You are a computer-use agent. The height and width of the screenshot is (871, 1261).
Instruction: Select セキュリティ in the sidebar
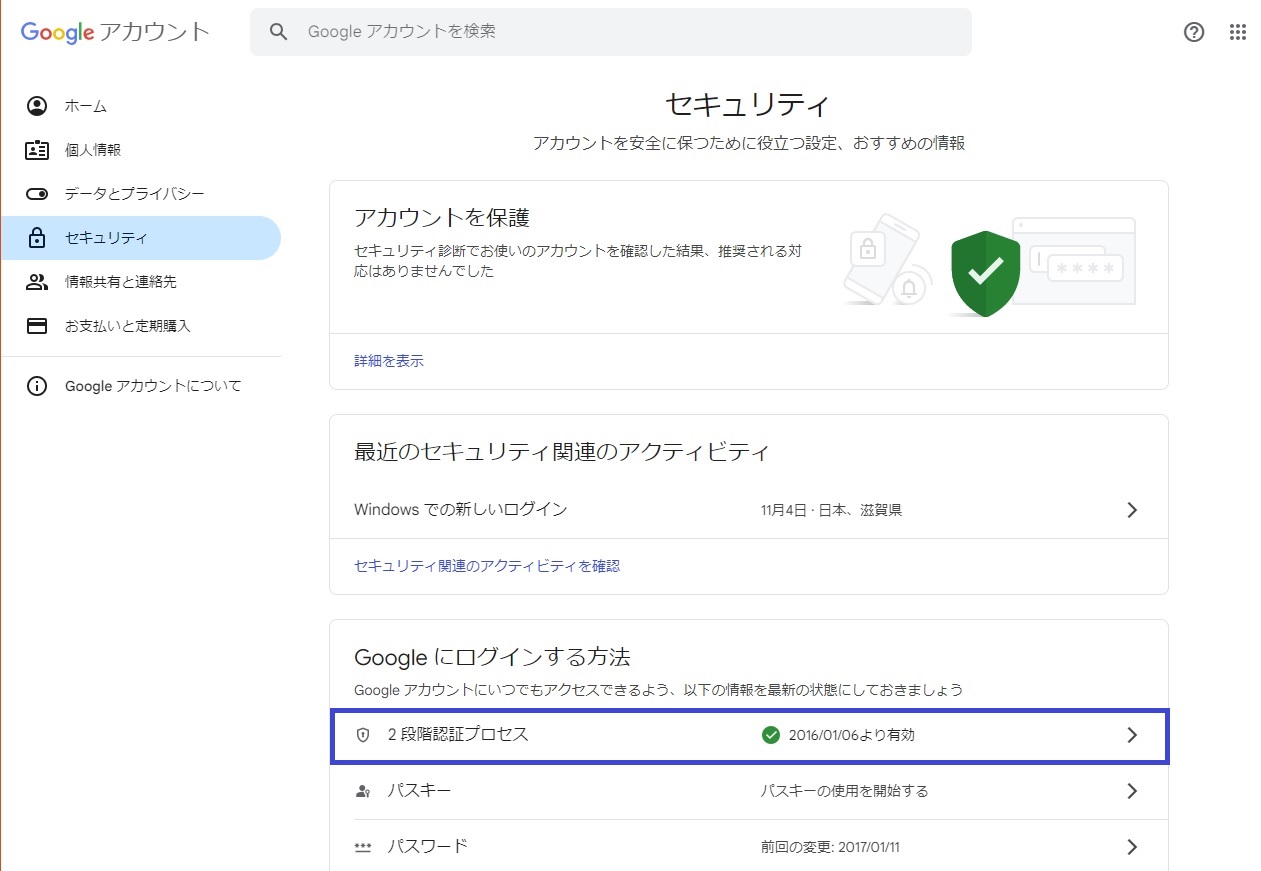106,238
